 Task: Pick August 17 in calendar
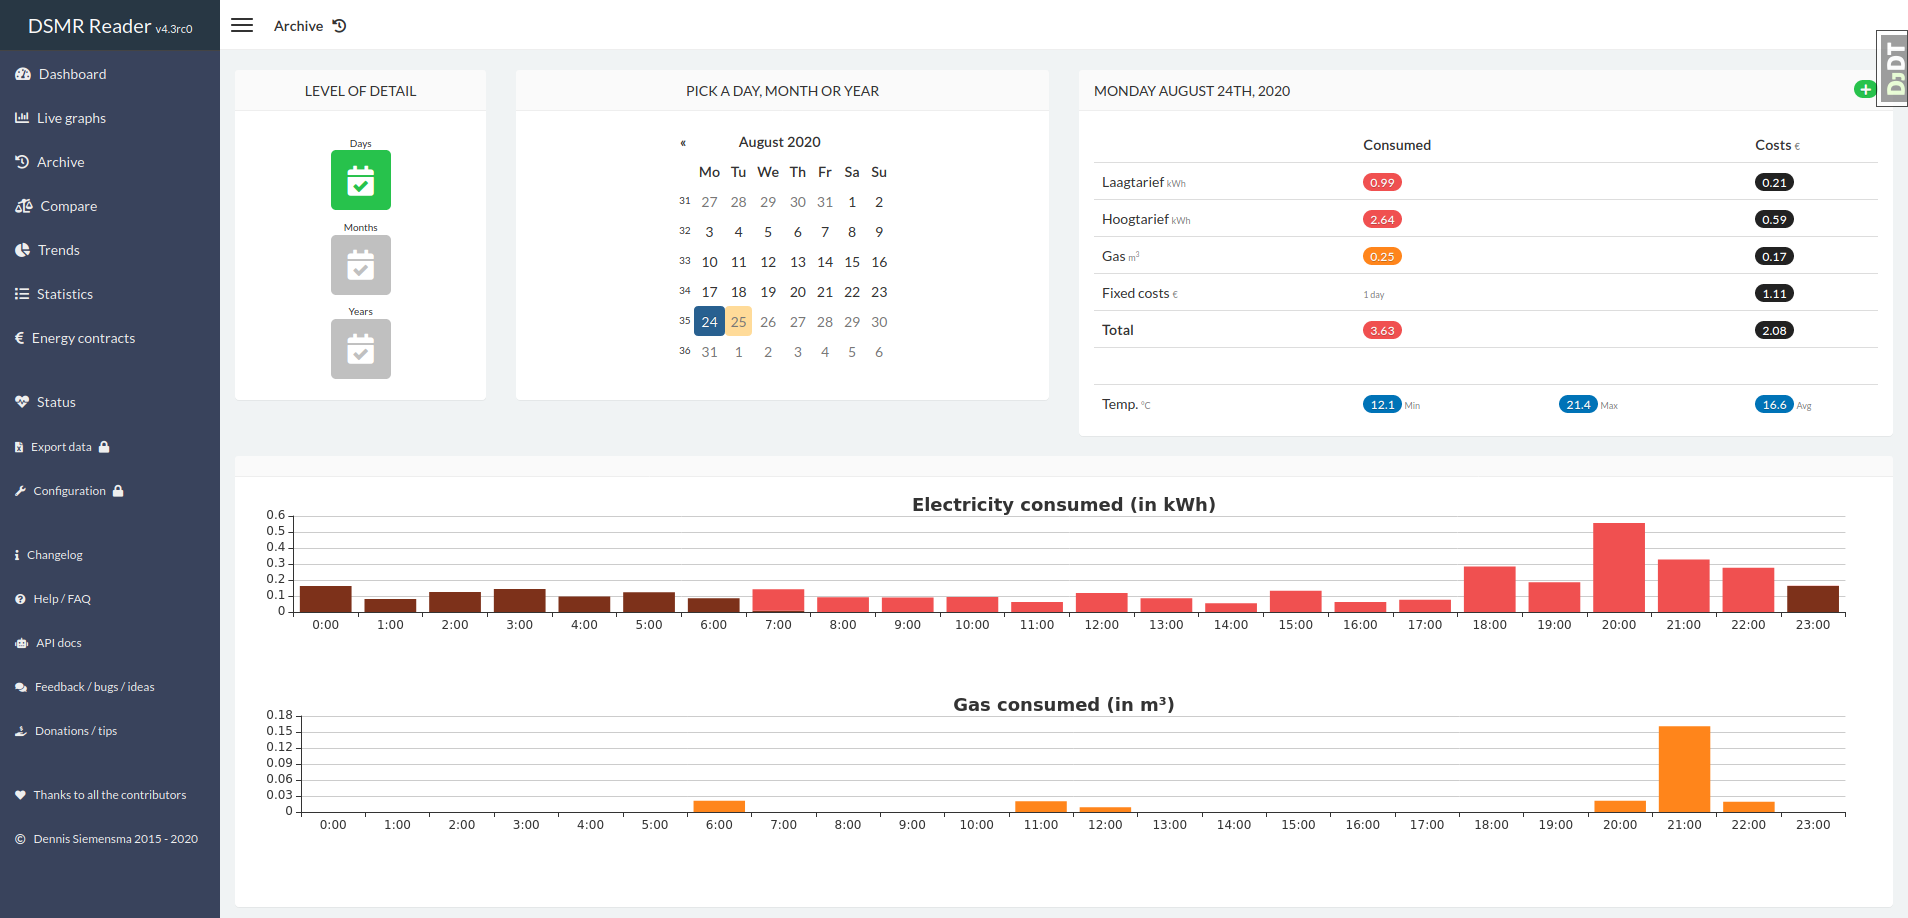coord(709,292)
